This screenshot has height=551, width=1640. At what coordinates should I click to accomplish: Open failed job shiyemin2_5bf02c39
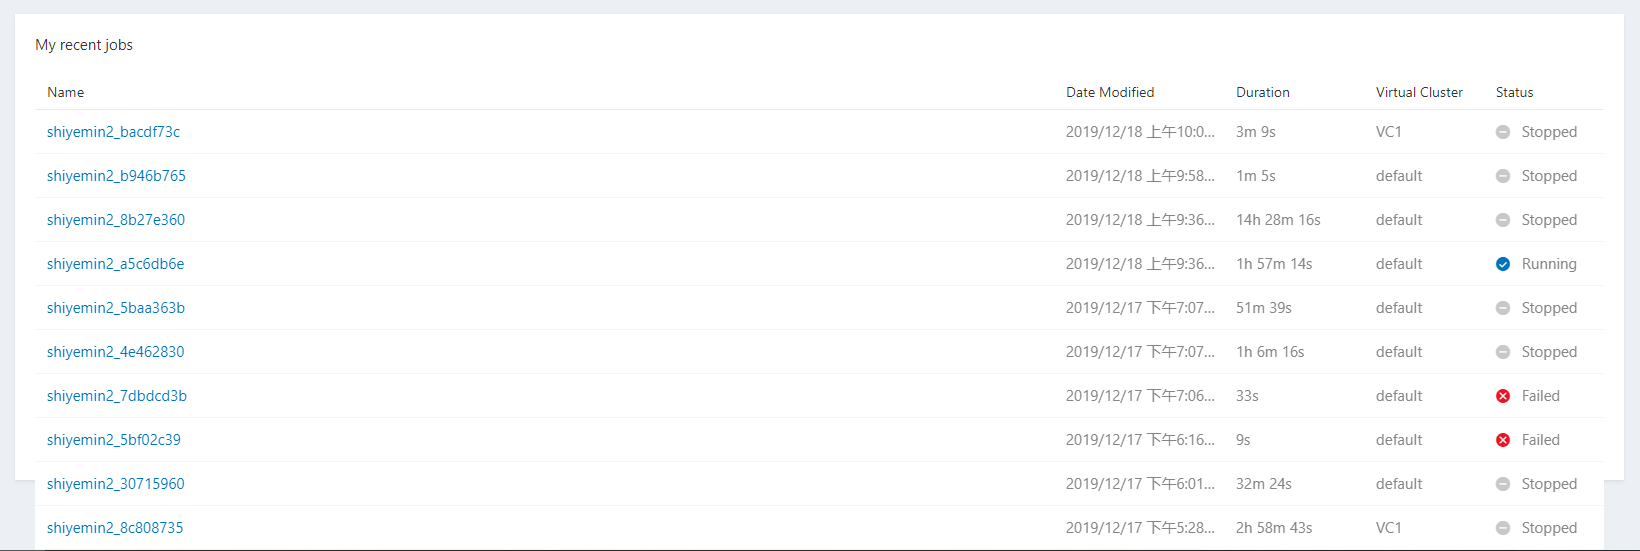click(114, 440)
